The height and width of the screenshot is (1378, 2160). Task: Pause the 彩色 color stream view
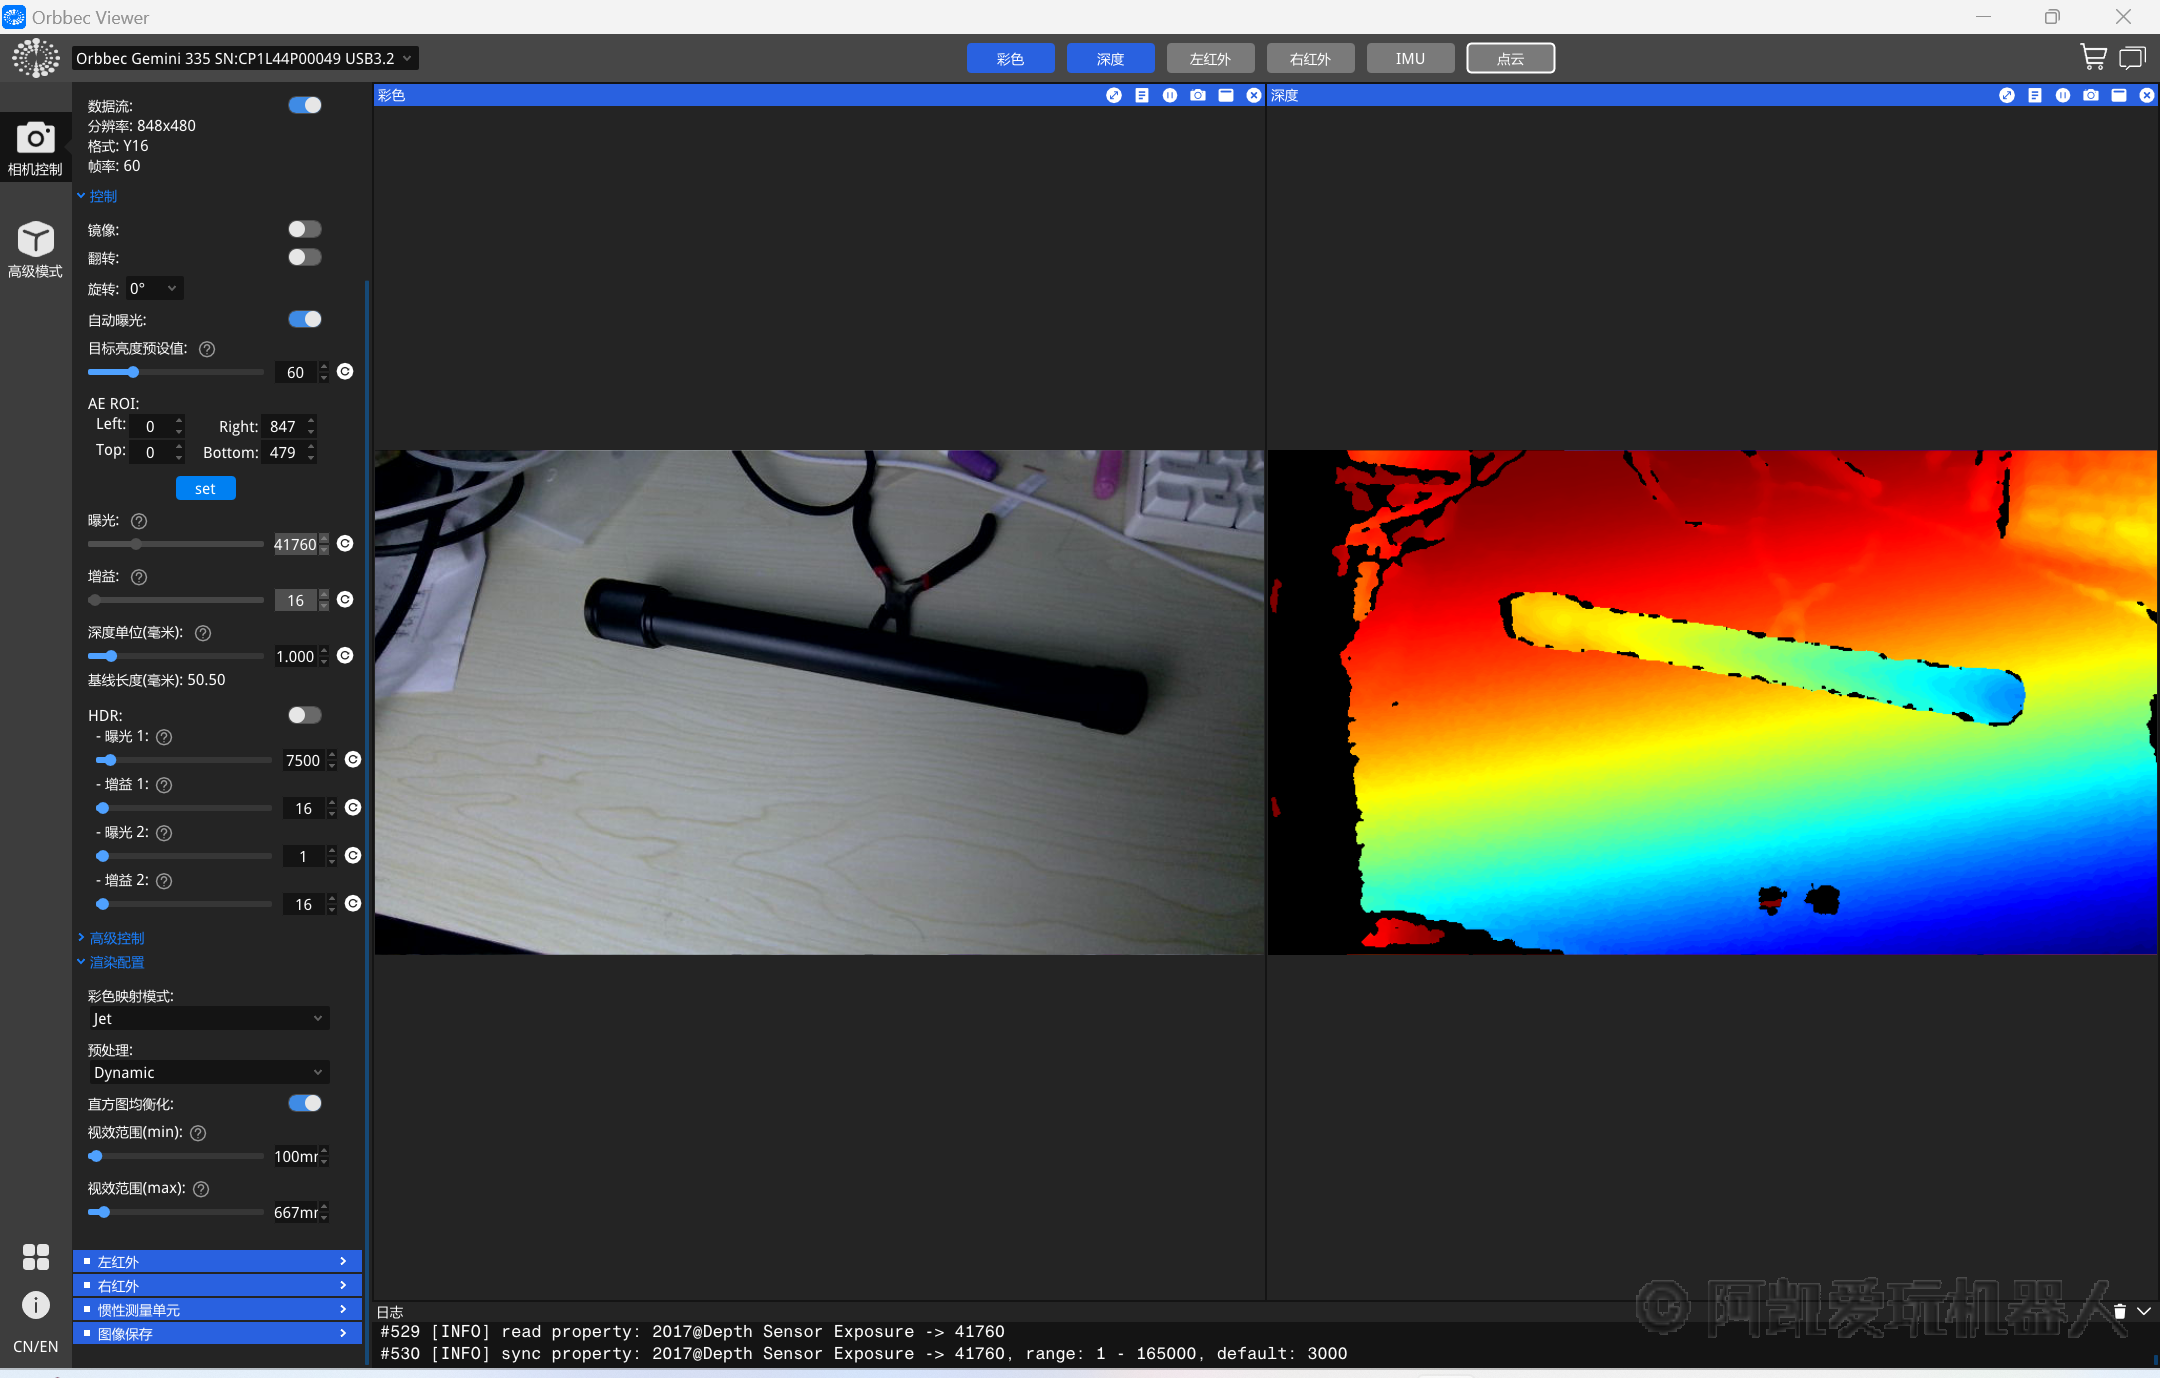1169,95
